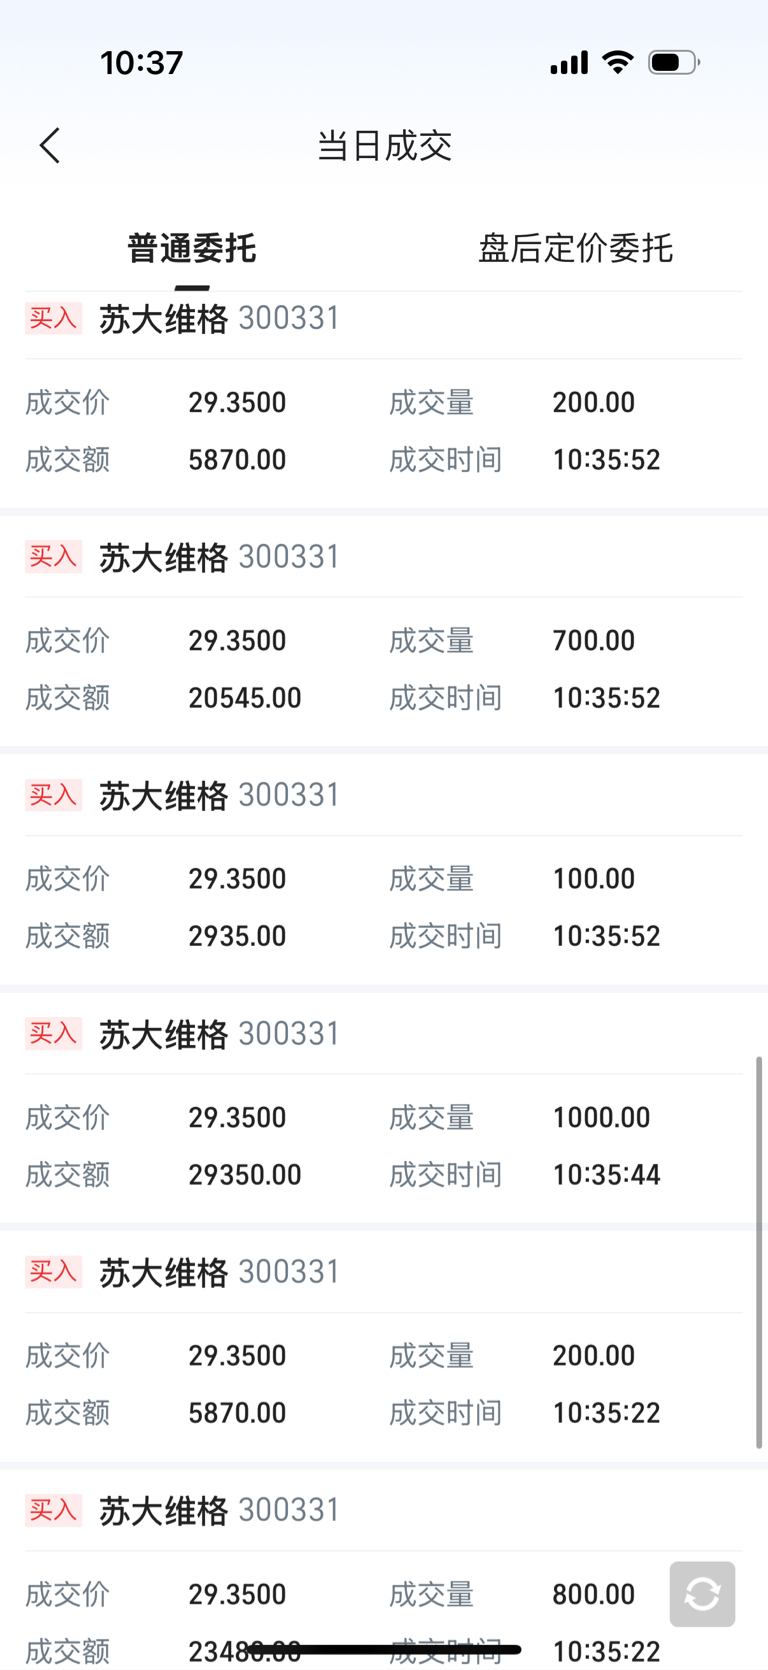
Task: Tap the 买入 tag on the 100.00 trade
Action: coord(53,795)
